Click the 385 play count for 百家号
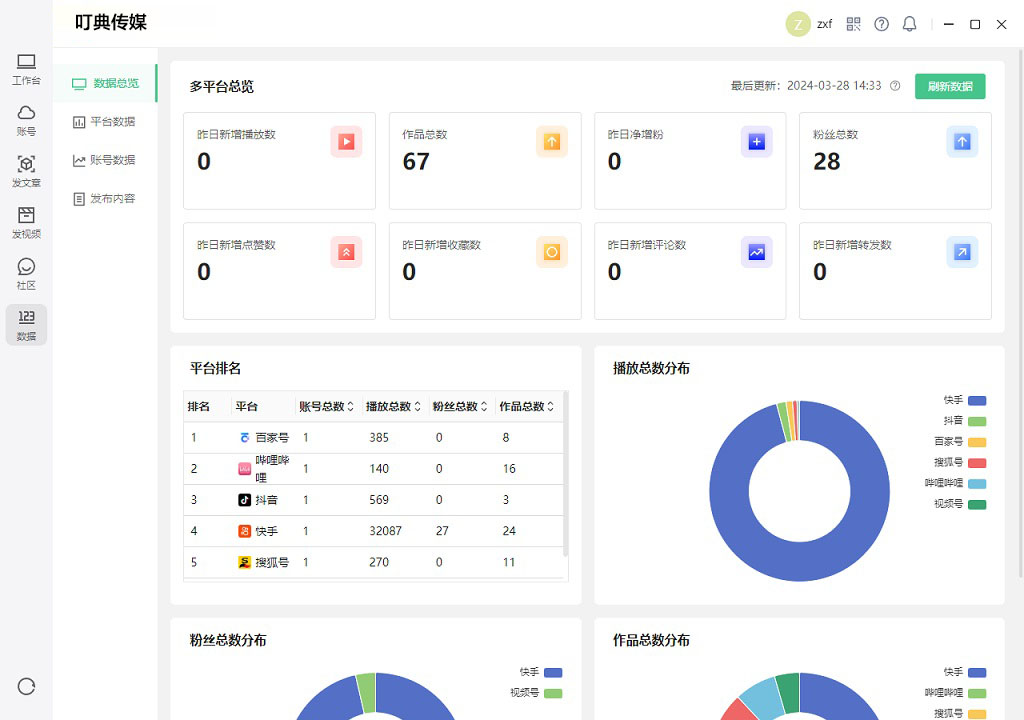The width and height of the screenshot is (1024, 720). [x=379, y=438]
